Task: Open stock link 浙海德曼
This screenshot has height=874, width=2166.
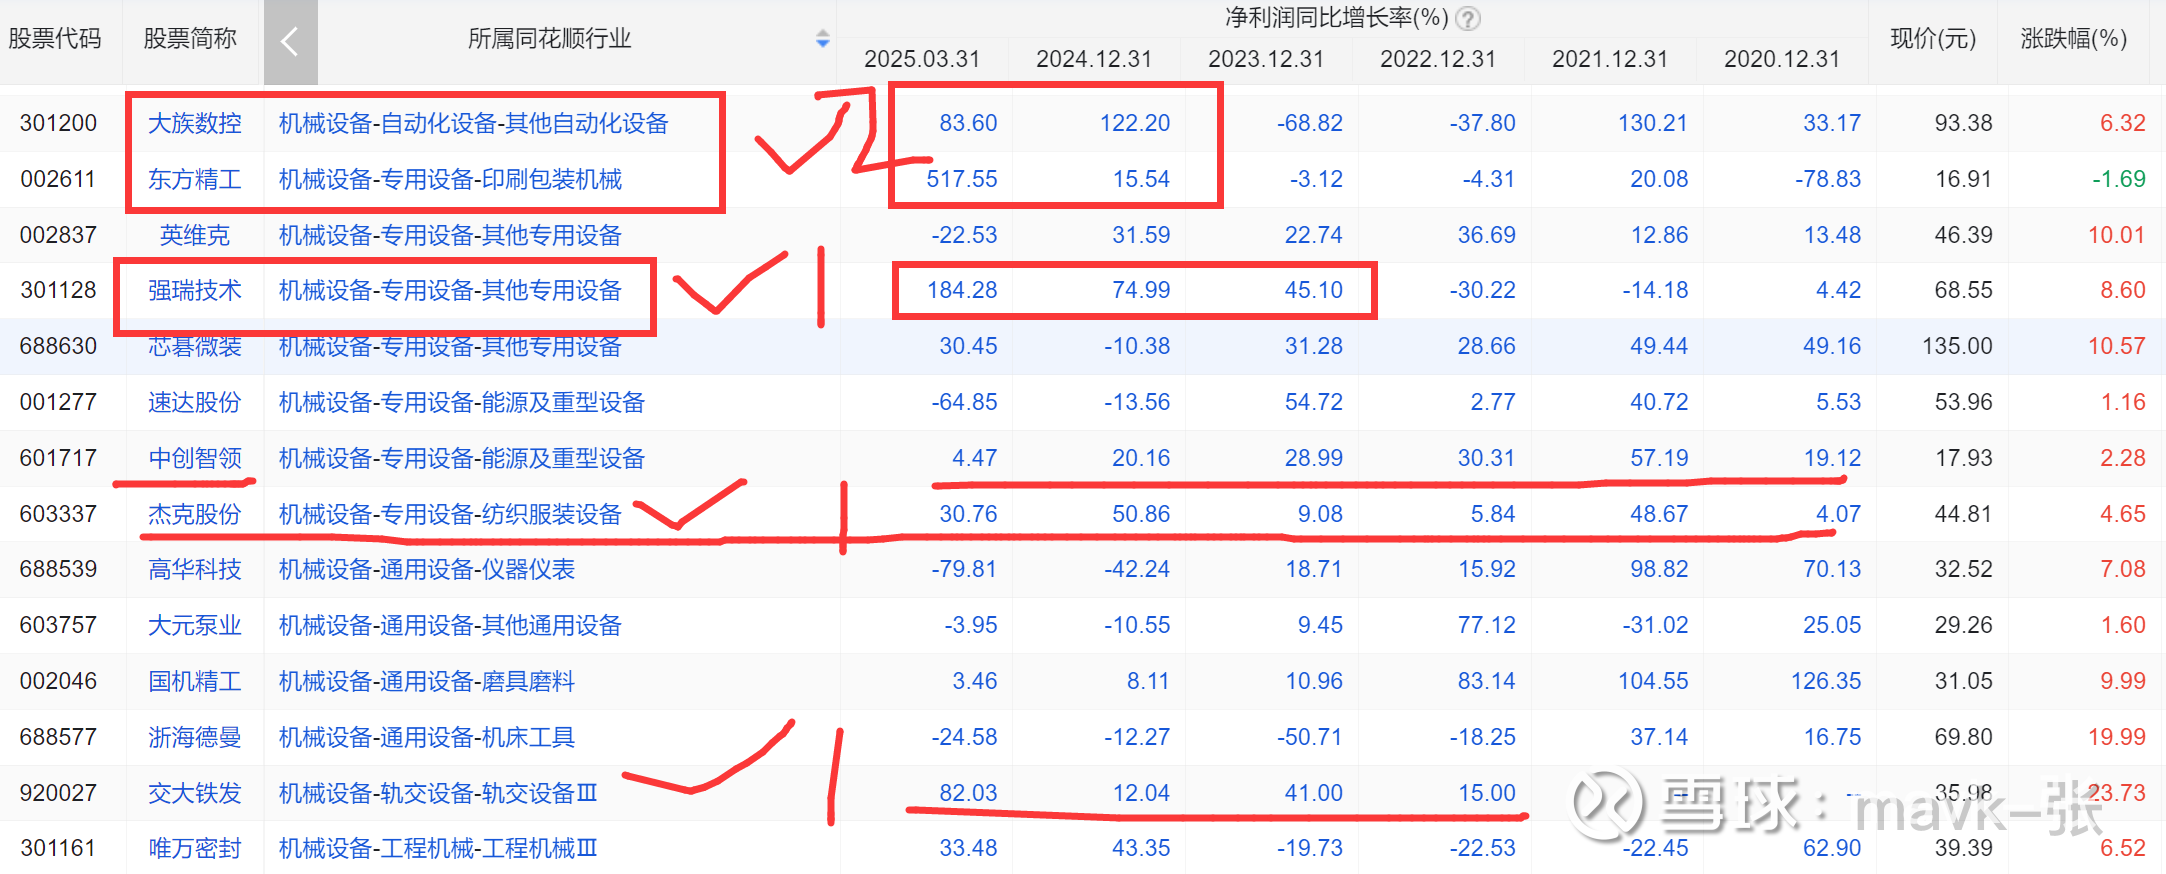Action: [195, 737]
